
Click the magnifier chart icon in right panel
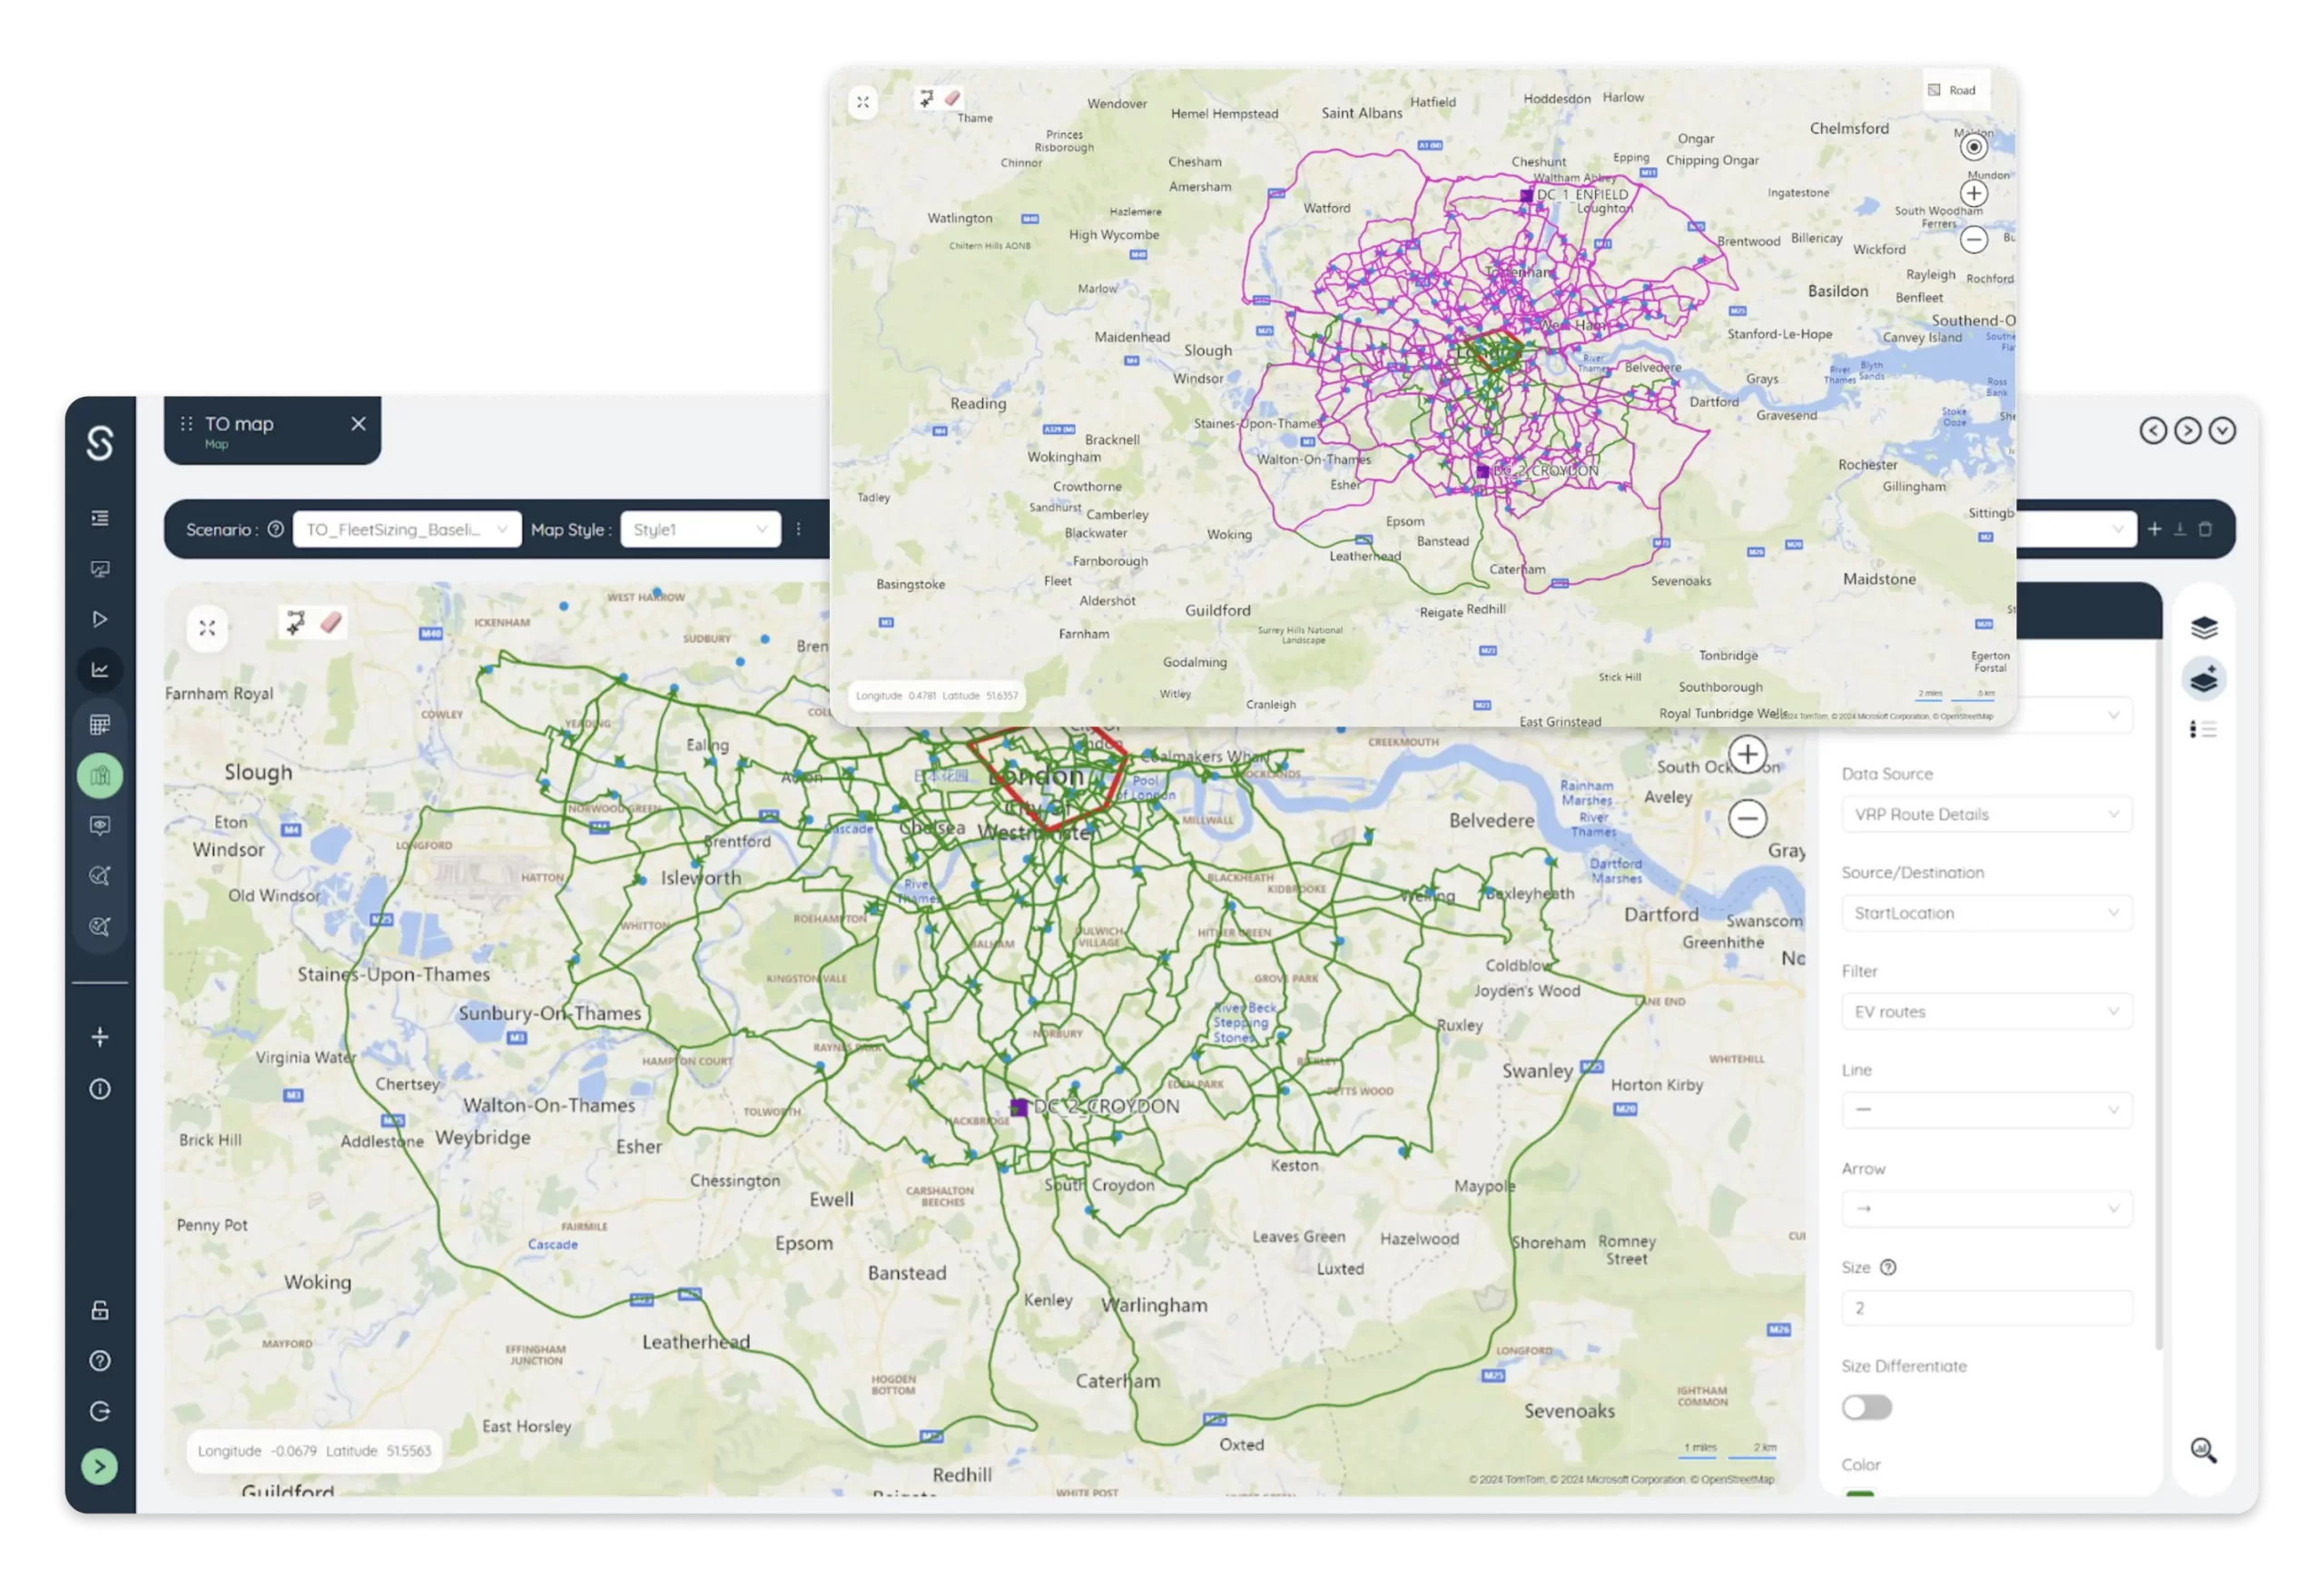click(x=2204, y=1449)
